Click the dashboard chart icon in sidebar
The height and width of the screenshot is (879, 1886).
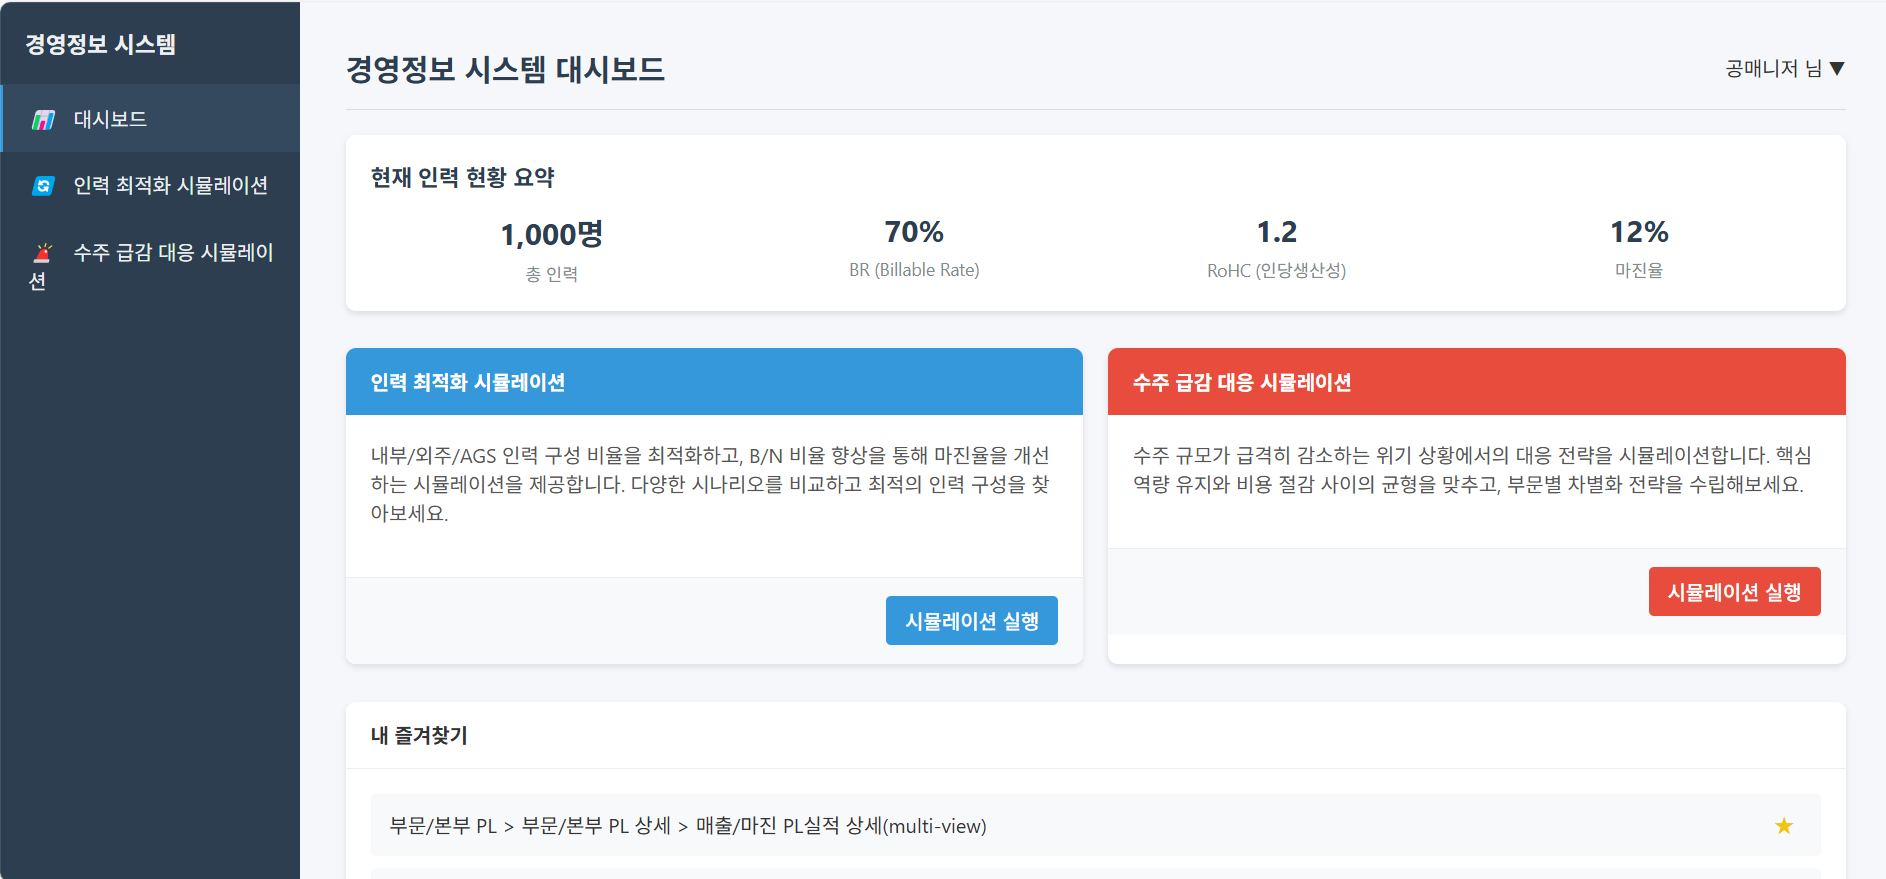43,120
